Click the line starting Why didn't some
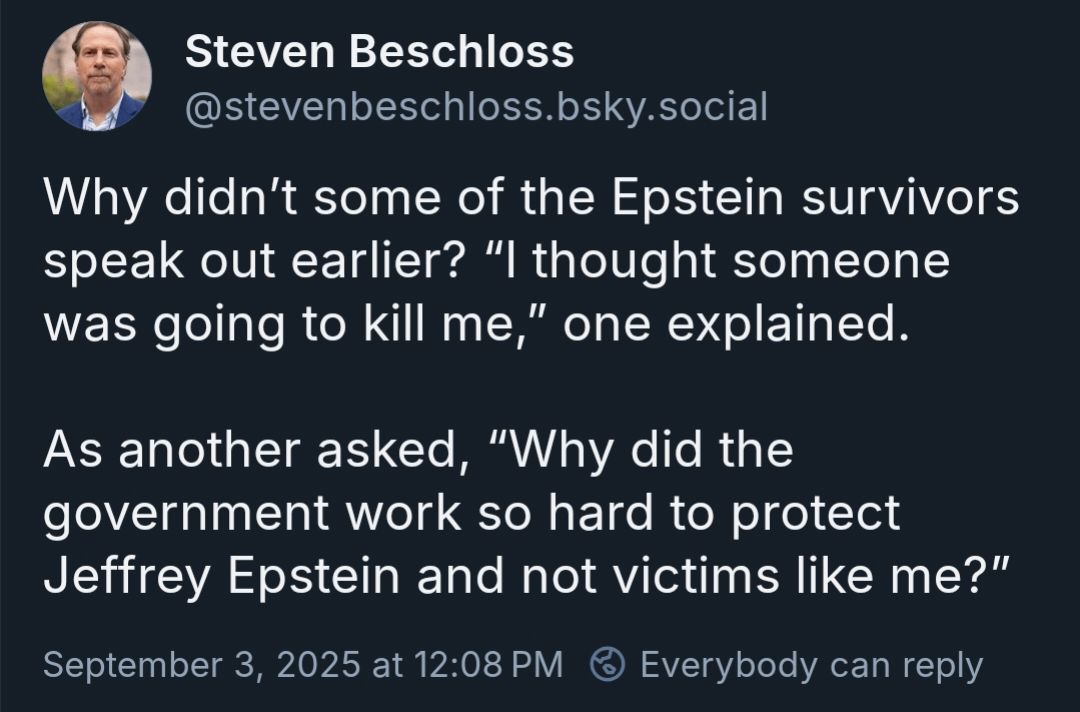The image size is (1080, 712). pyautogui.click(x=531, y=198)
